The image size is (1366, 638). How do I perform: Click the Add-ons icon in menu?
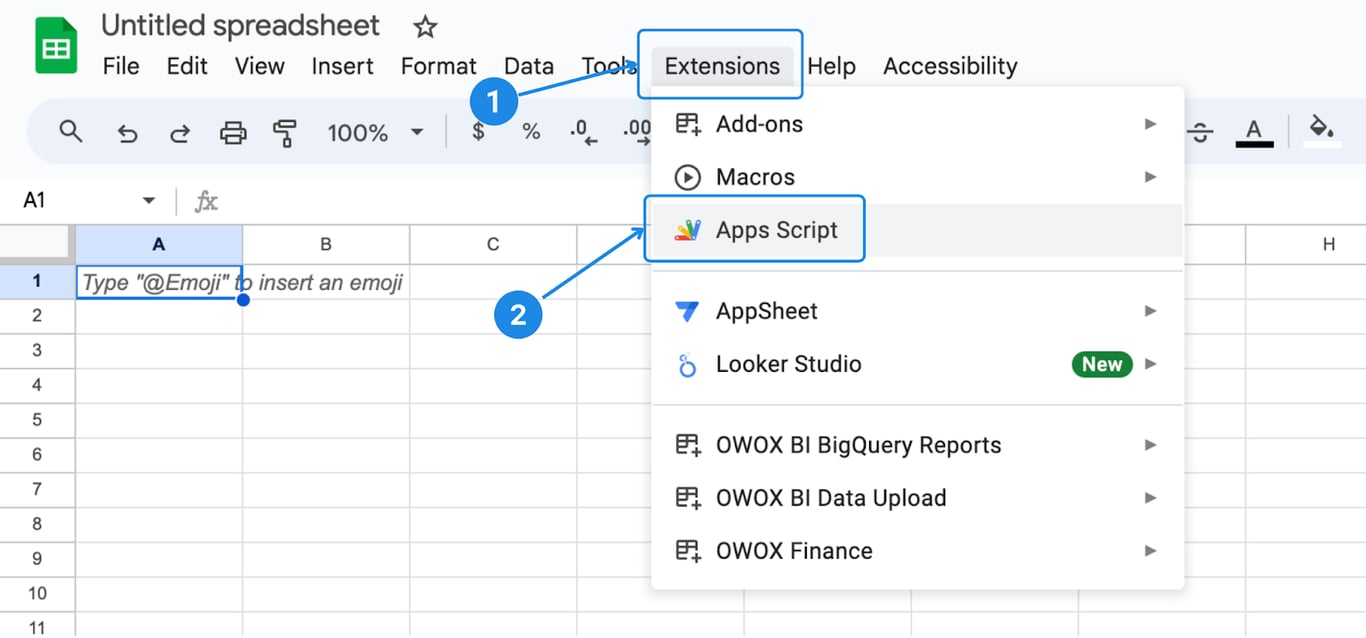(688, 124)
